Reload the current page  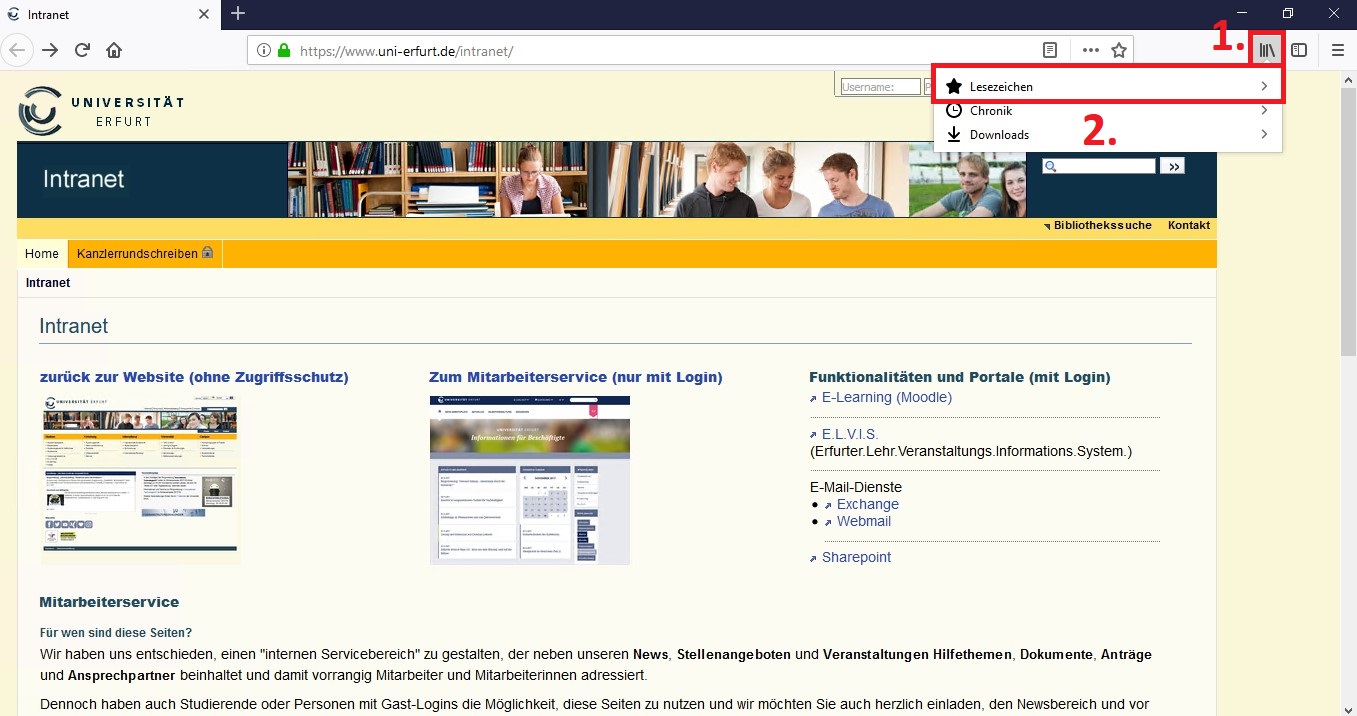[82, 50]
